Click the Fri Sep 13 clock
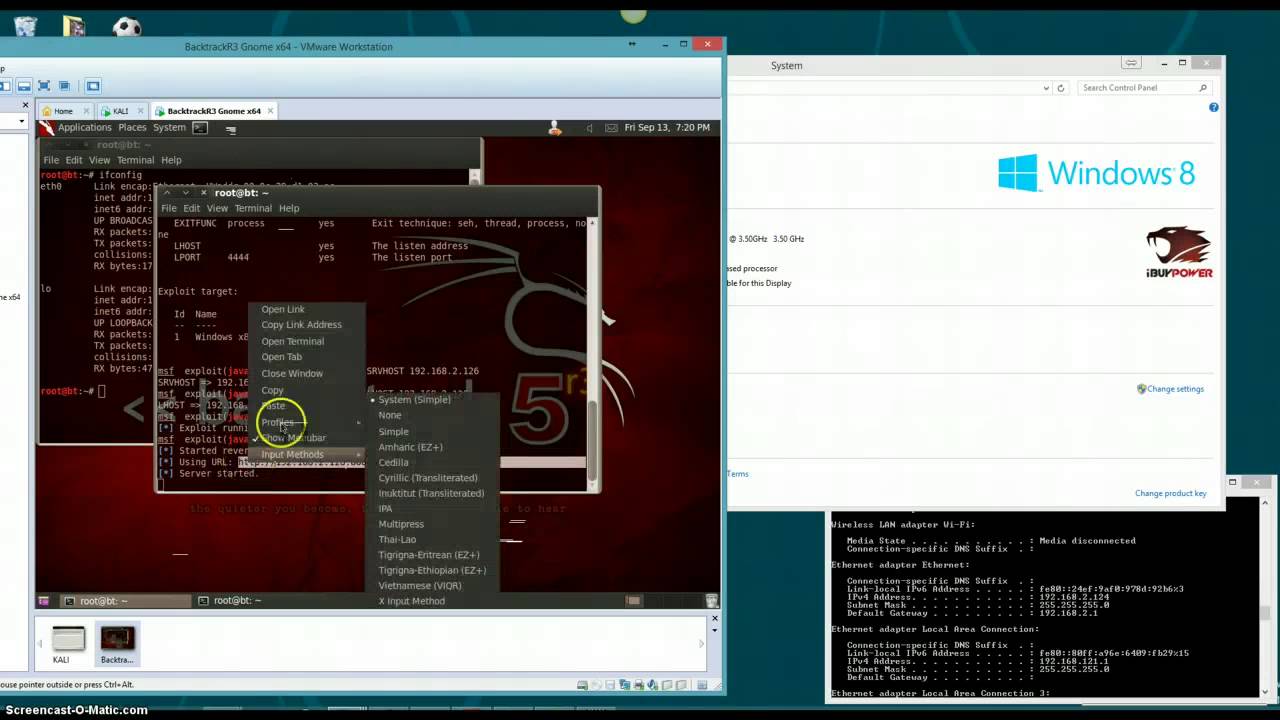The width and height of the screenshot is (1280, 720). tap(667, 128)
